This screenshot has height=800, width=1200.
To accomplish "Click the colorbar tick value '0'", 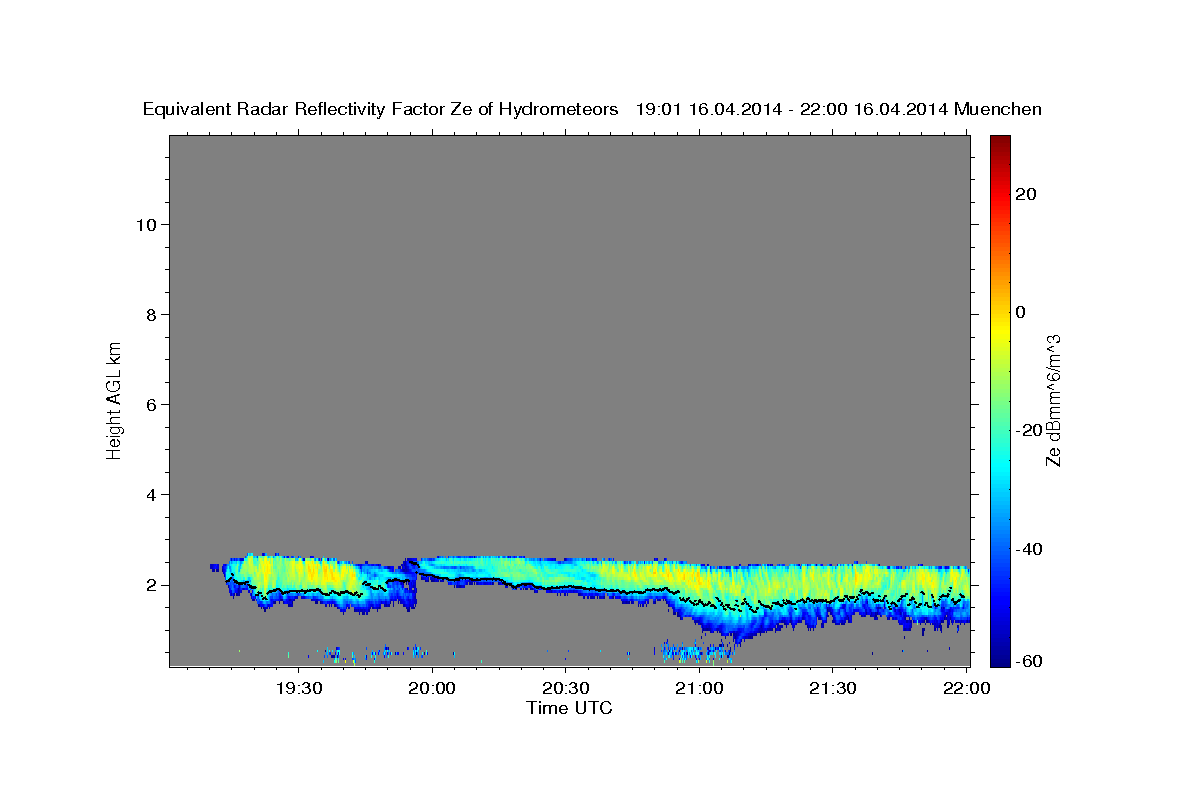I will (x=1020, y=312).
